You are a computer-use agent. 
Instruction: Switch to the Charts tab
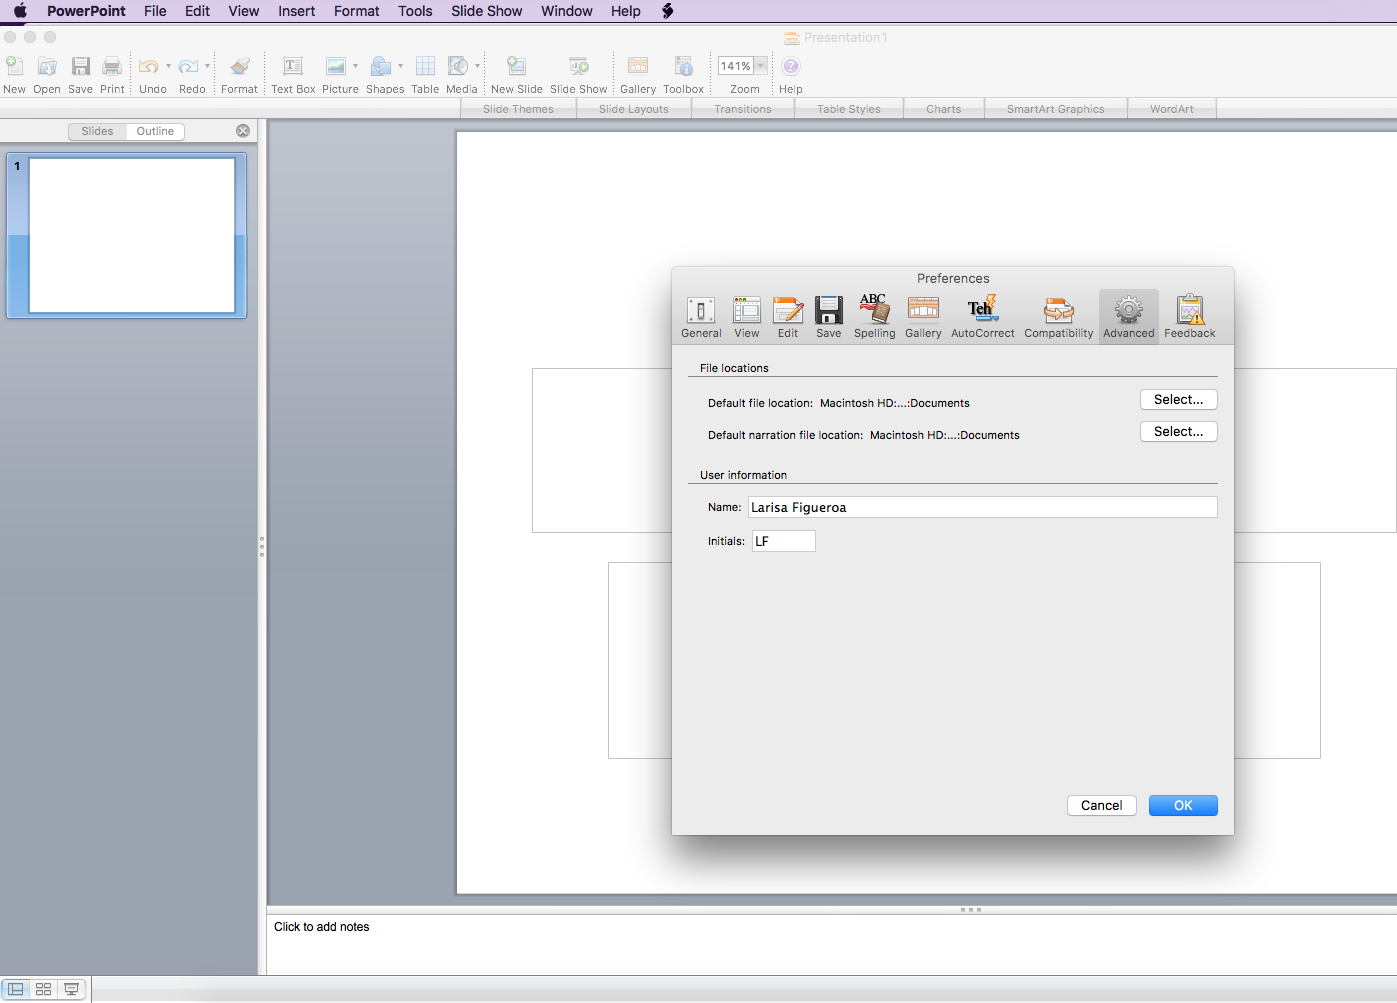pos(944,109)
